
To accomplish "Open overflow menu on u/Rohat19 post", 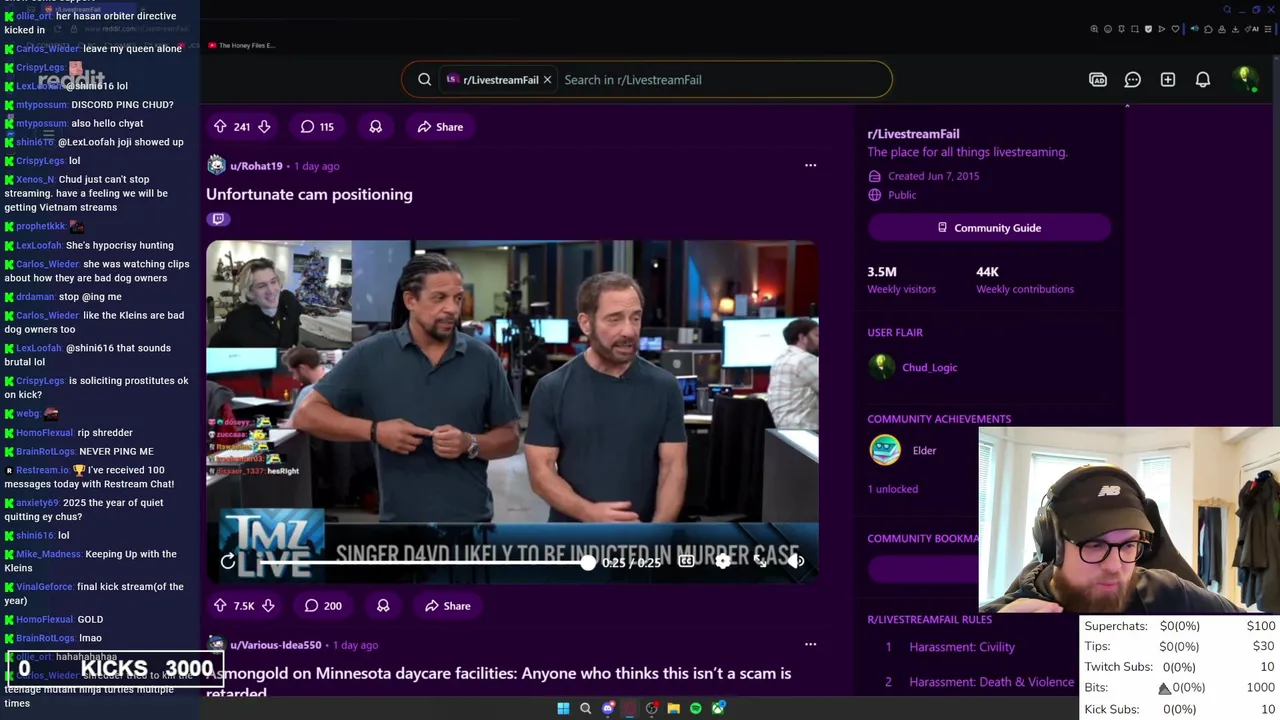I will [x=810, y=165].
